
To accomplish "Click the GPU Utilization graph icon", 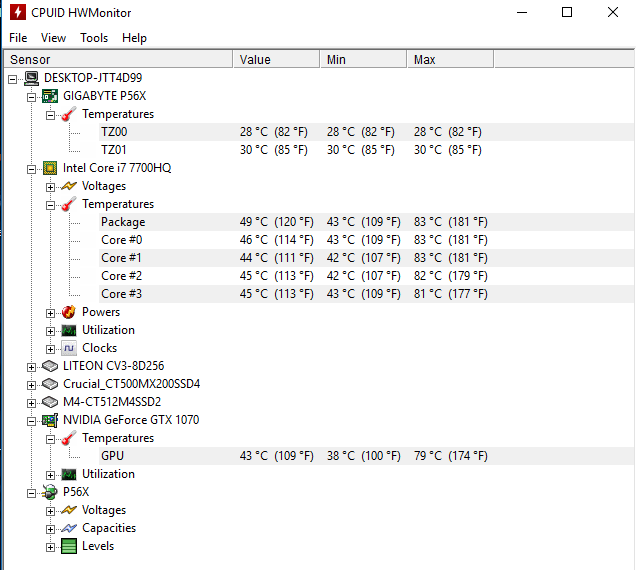I will [69, 474].
